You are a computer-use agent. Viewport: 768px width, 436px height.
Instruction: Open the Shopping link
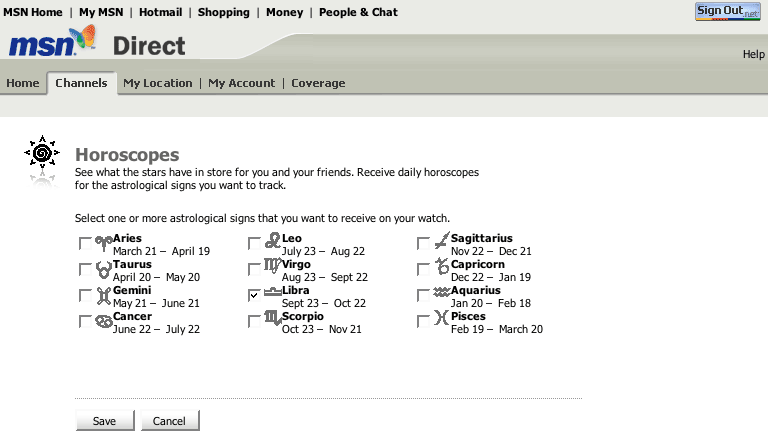(x=224, y=13)
